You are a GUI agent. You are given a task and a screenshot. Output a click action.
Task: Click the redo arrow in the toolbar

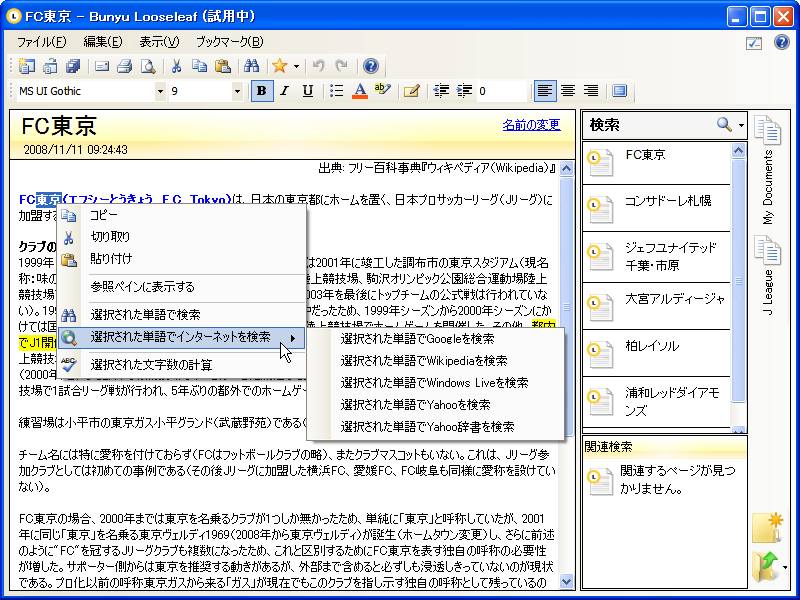click(342, 66)
